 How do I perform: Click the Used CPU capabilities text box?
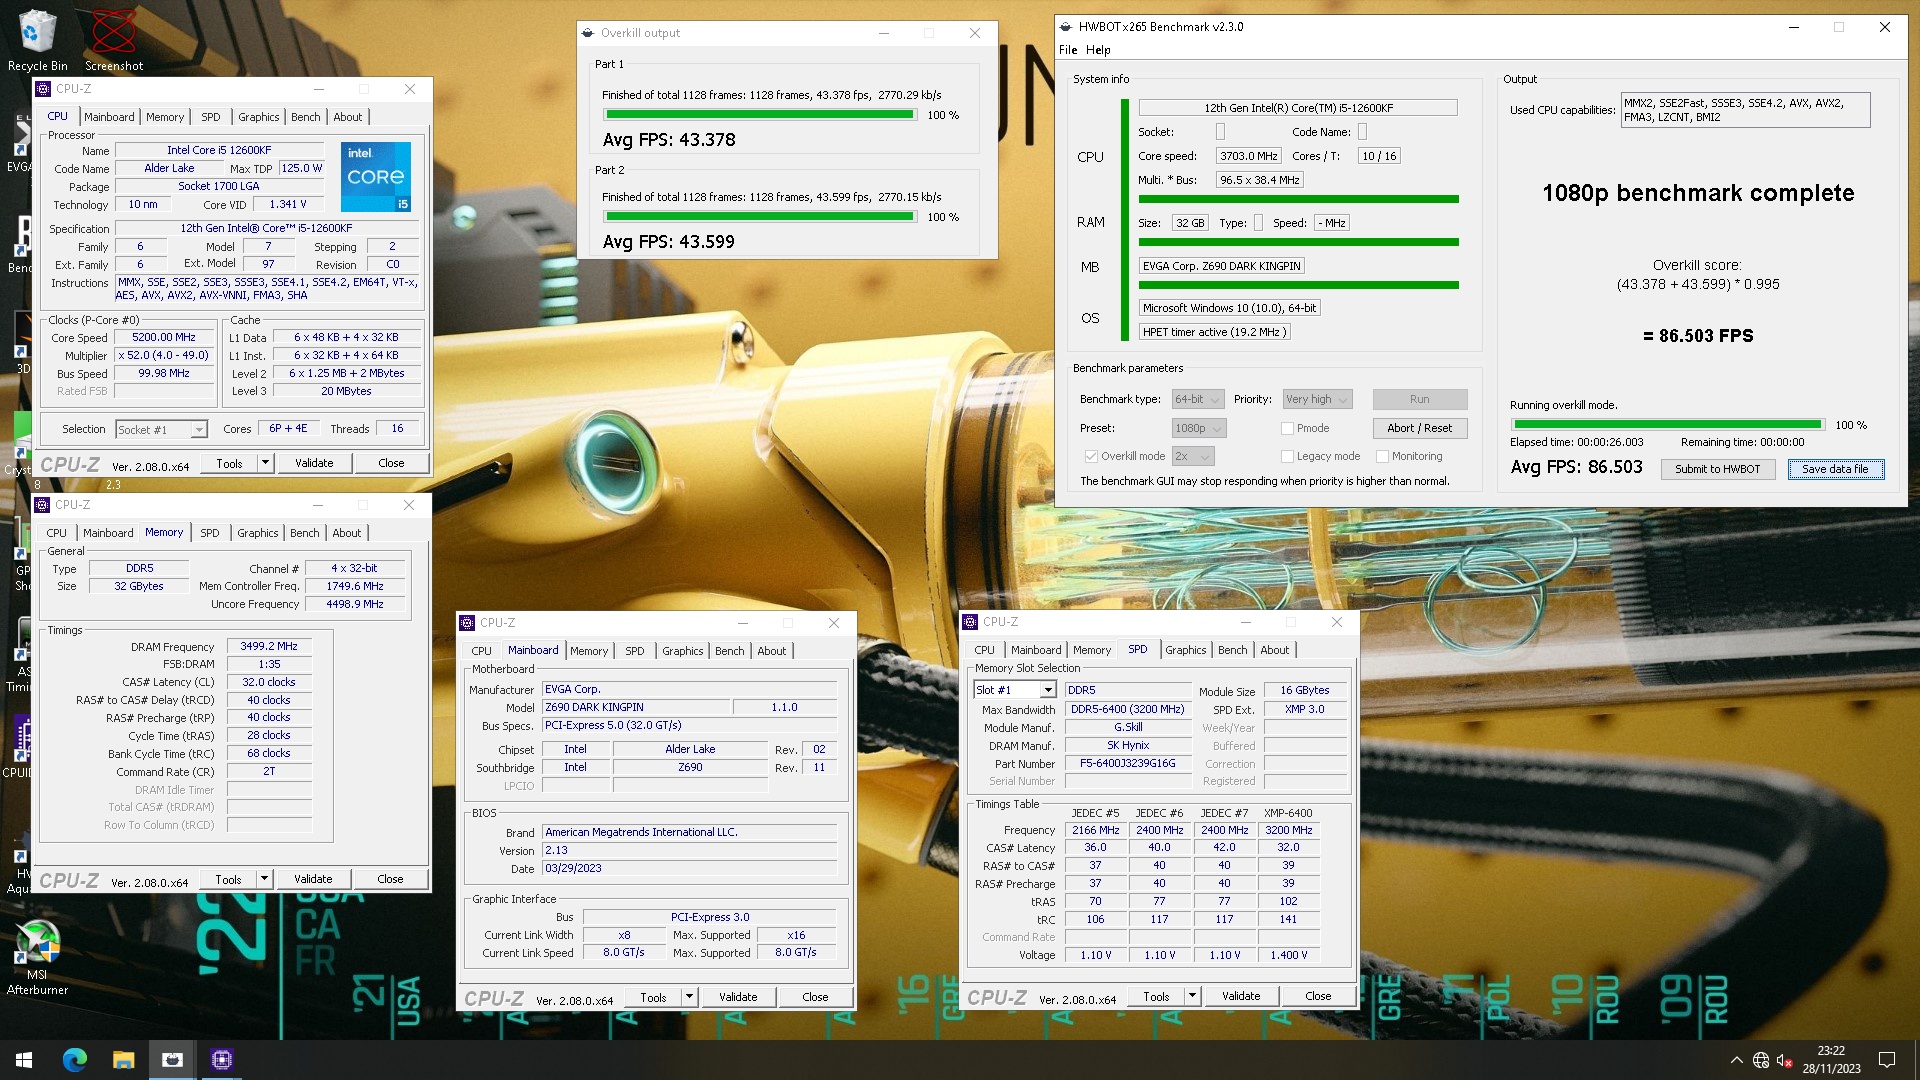coord(1745,110)
